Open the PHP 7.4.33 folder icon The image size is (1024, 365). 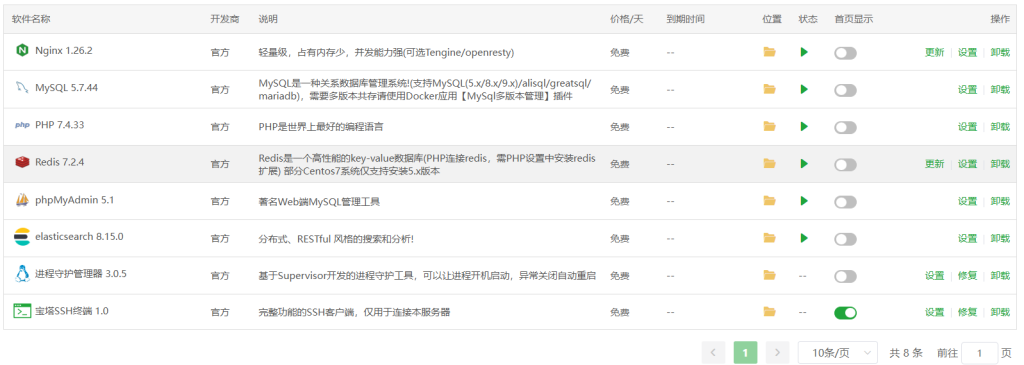point(769,126)
